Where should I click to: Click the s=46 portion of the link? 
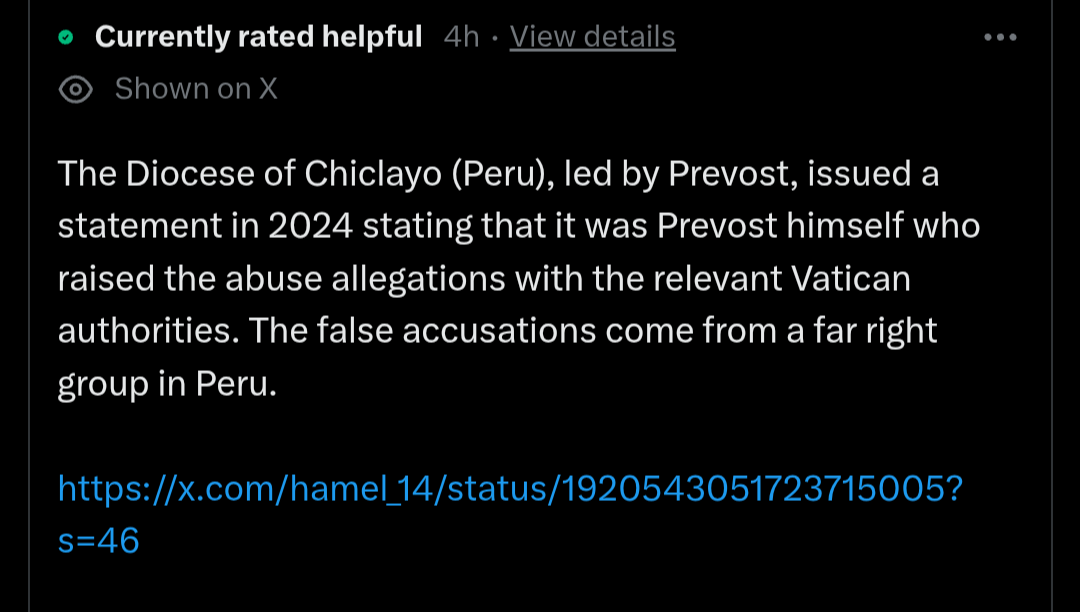(x=98, y=541)
